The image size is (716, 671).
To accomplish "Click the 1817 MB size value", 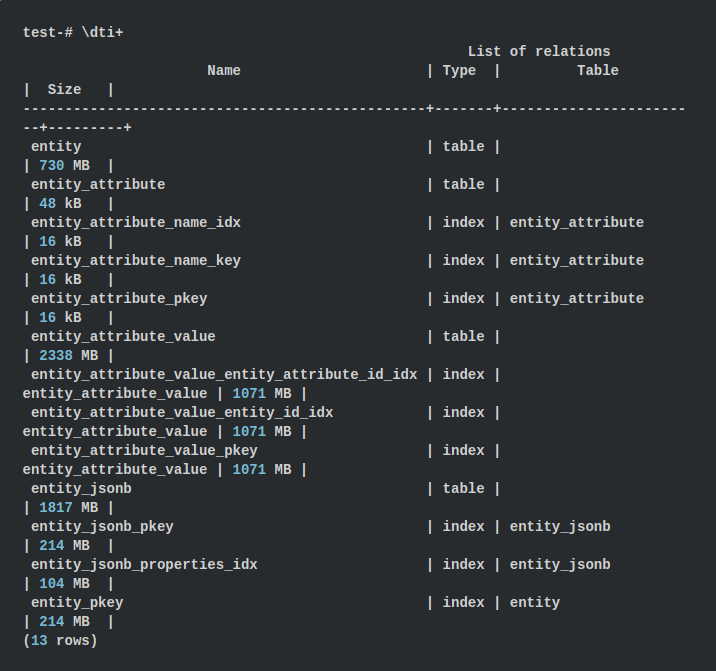I will click(68, 508).
